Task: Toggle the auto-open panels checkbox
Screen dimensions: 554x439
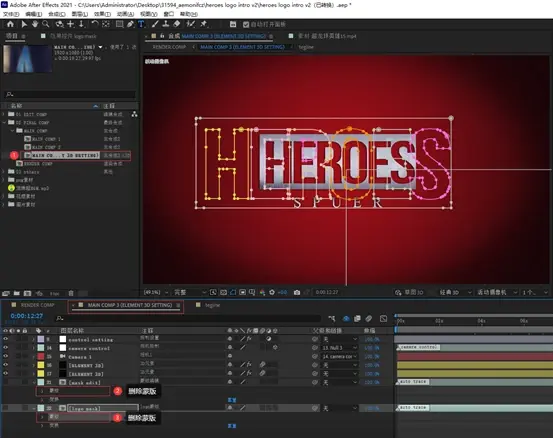Action: coord(246,24)
